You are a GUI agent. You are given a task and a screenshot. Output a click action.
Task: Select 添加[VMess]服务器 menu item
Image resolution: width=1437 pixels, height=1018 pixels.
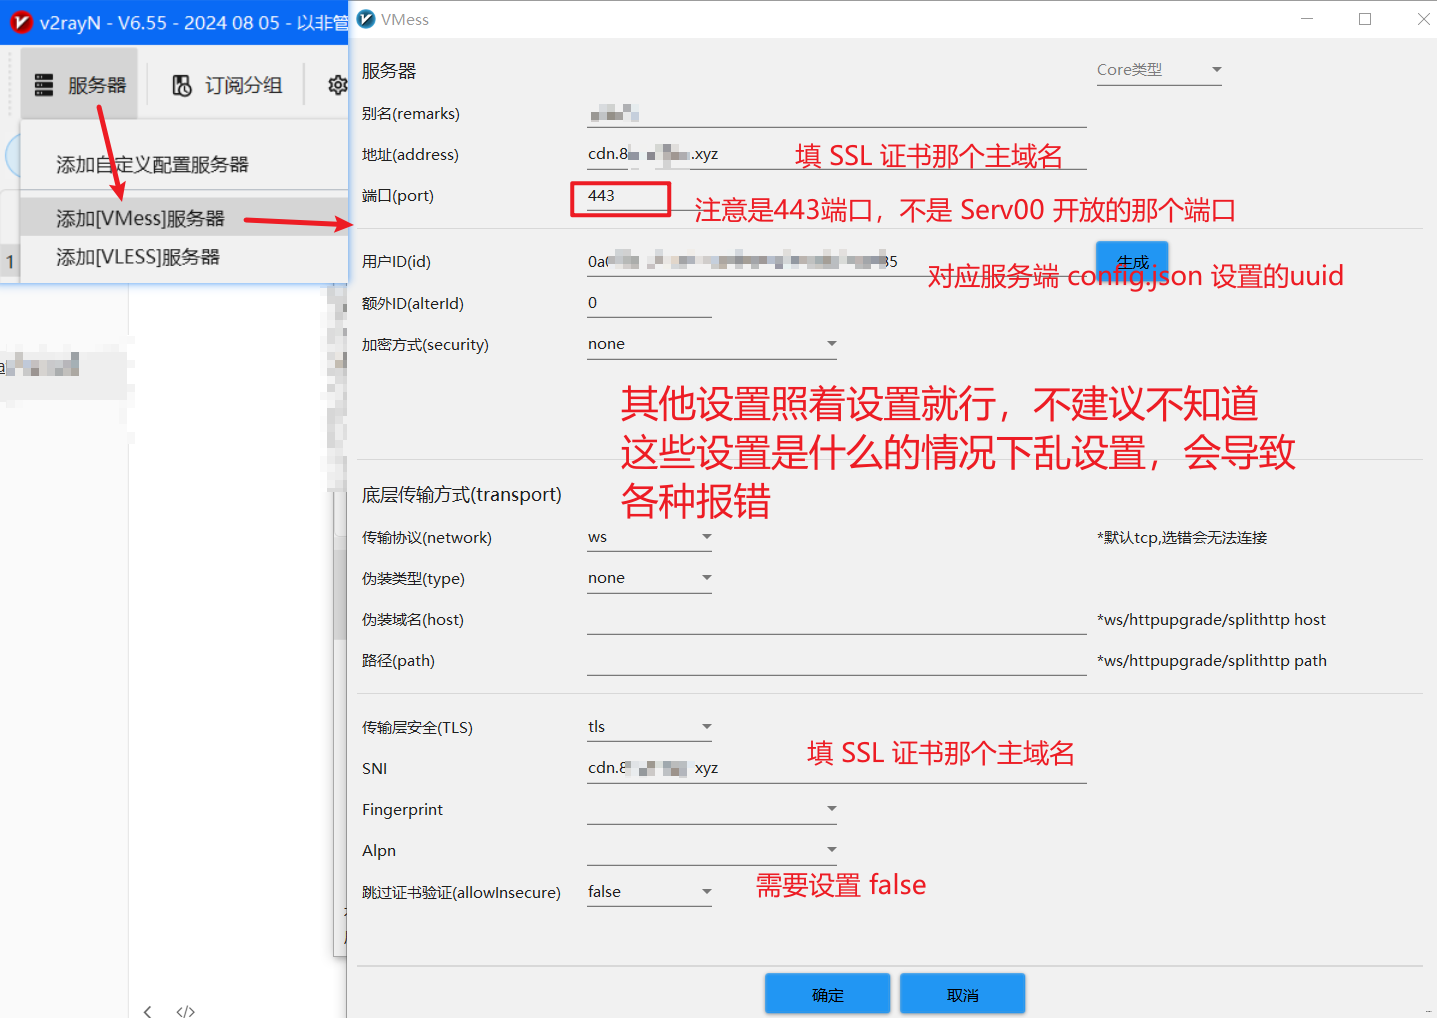click(140, 218)
